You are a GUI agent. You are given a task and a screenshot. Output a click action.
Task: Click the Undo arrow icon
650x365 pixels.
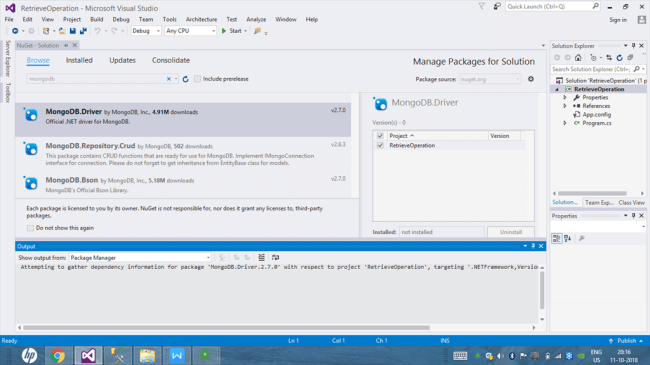[97, 31]
